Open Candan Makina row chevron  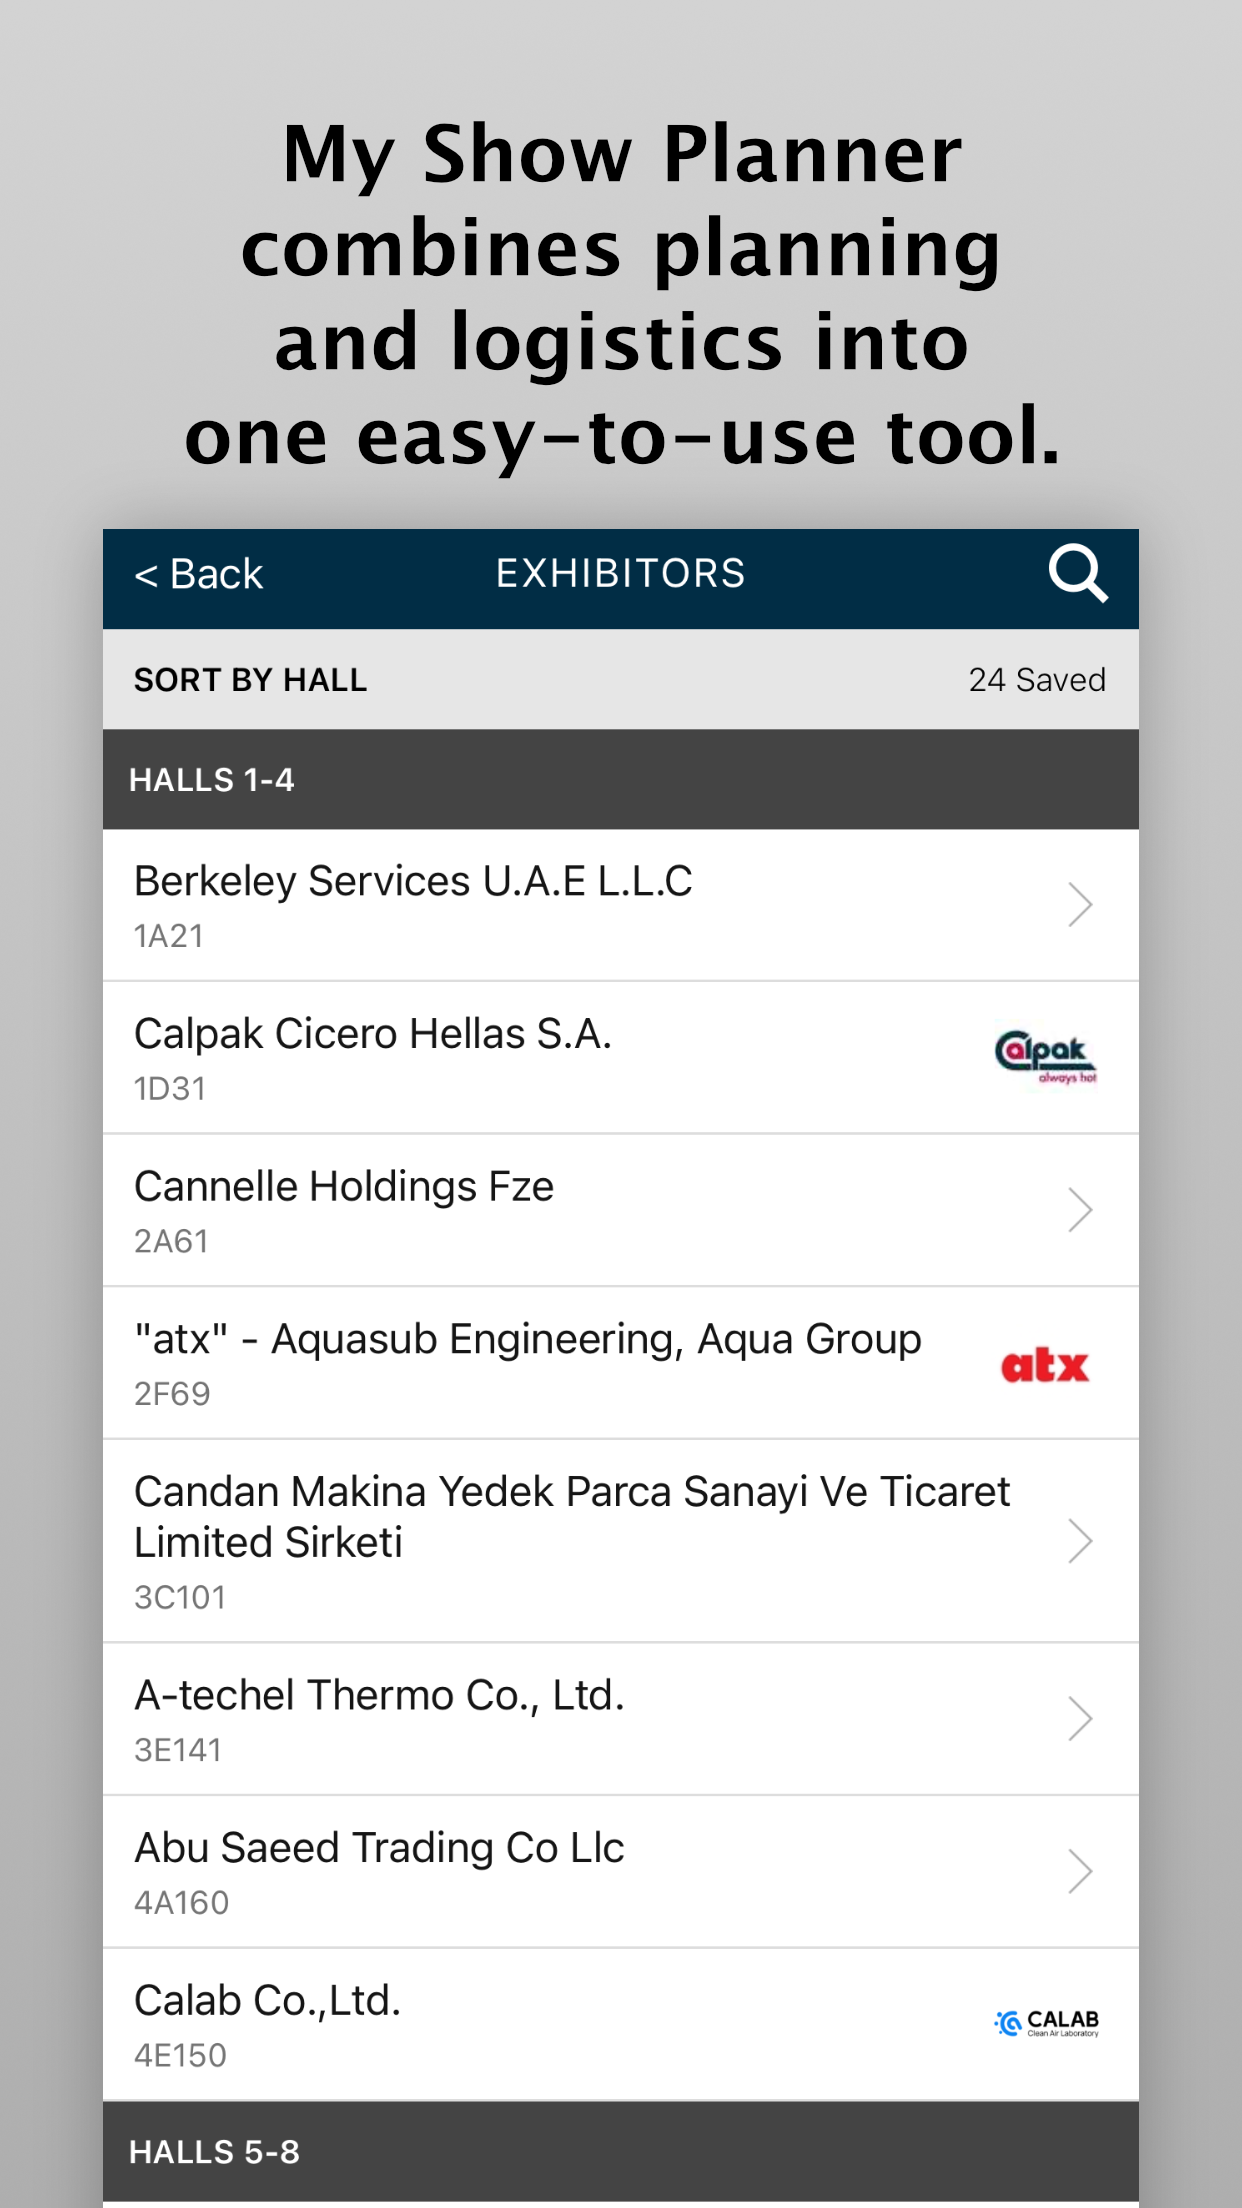[x=1079, y=1541]
